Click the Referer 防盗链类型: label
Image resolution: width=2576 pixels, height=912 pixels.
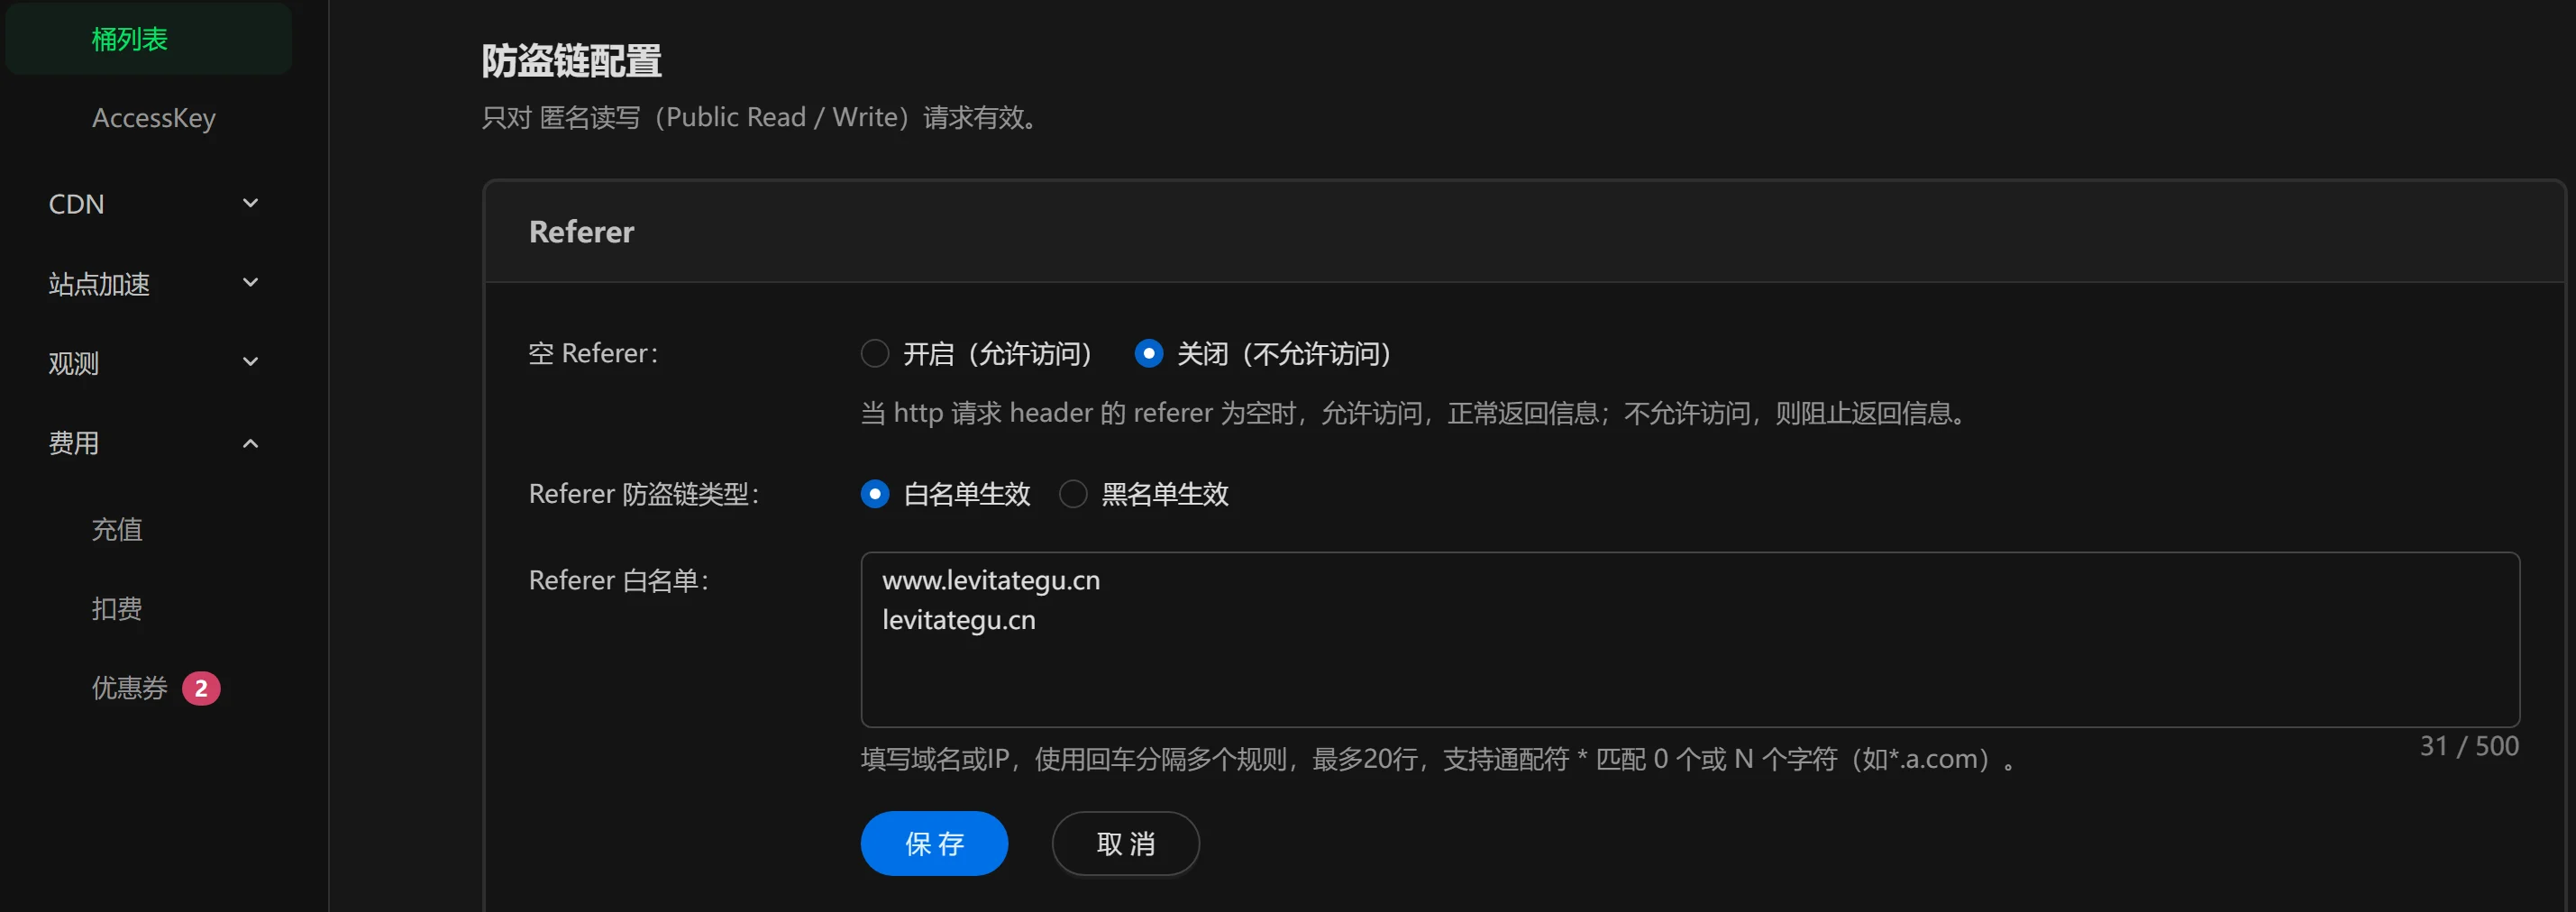(644, 494)
